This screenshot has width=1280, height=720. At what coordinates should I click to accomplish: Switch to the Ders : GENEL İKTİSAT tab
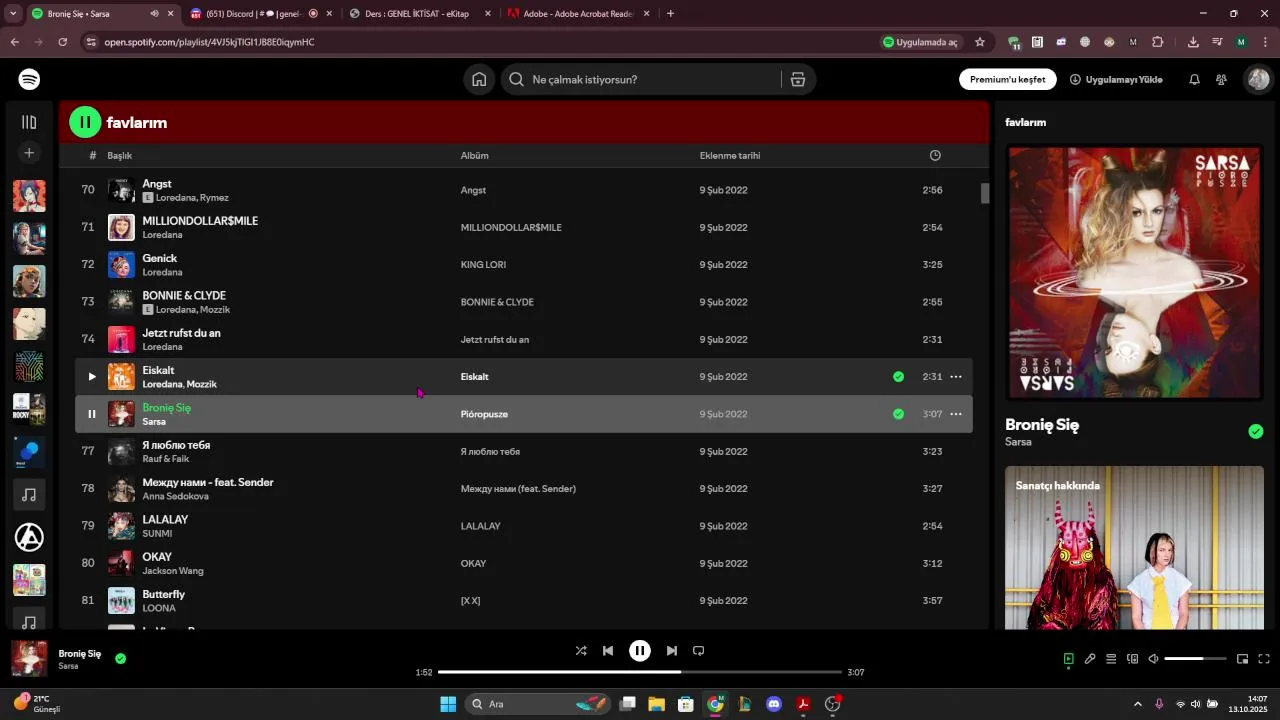420,14
